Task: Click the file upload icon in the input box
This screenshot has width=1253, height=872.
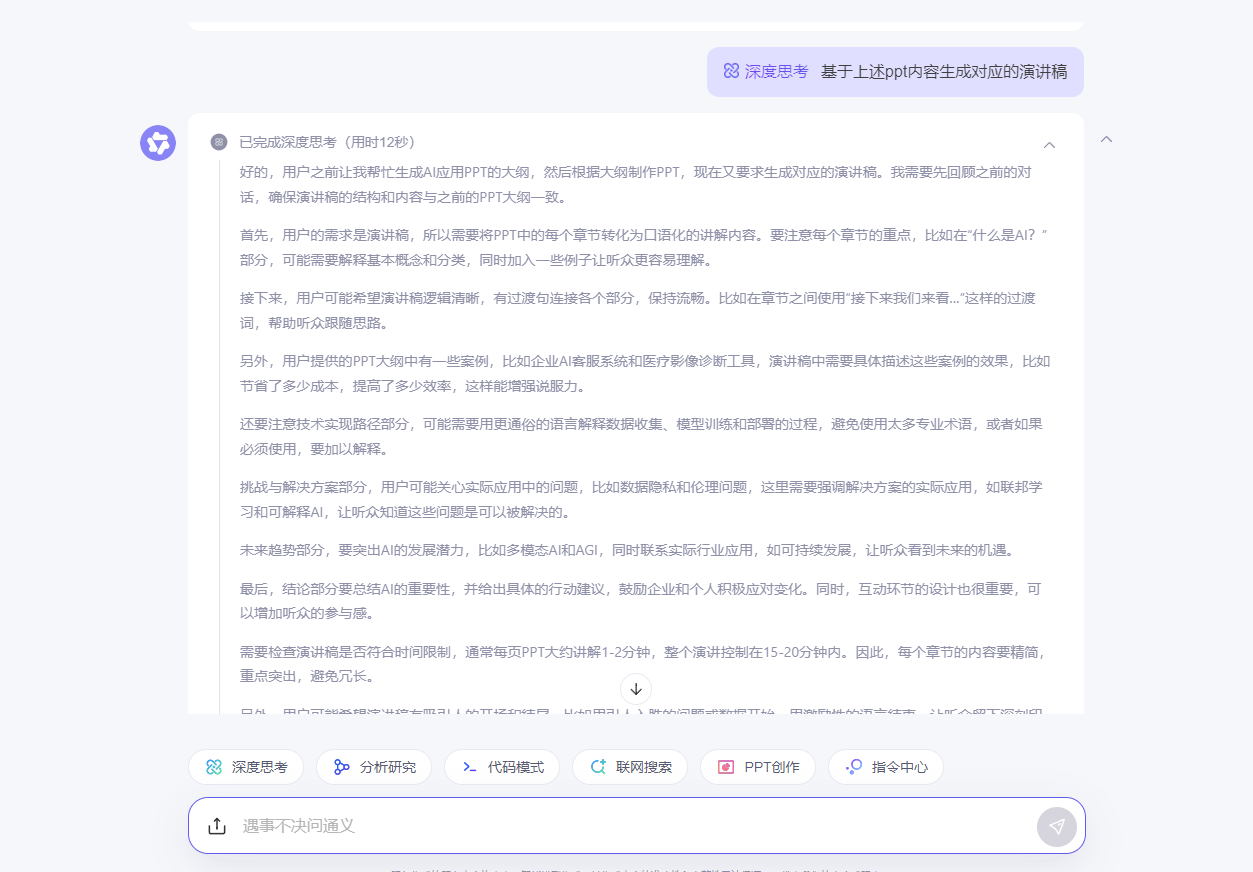Action: pyautogui.click(x=217, y=826)
